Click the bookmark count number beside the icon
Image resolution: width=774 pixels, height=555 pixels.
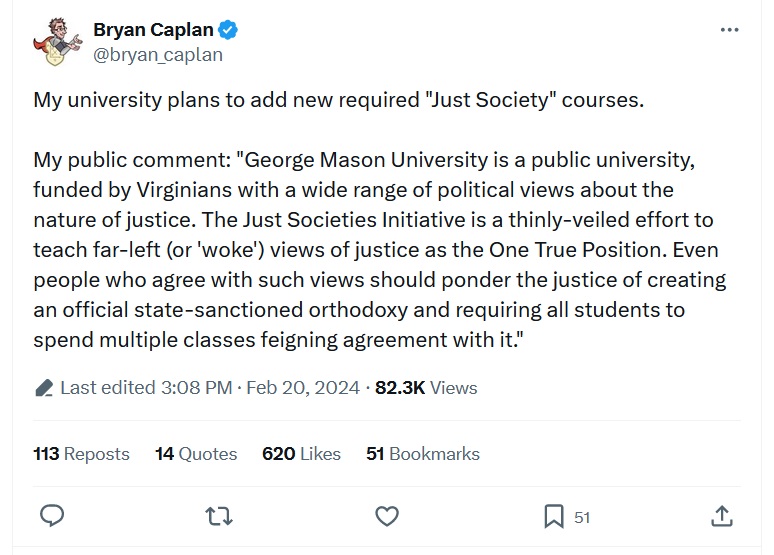(x=582, y=517)
